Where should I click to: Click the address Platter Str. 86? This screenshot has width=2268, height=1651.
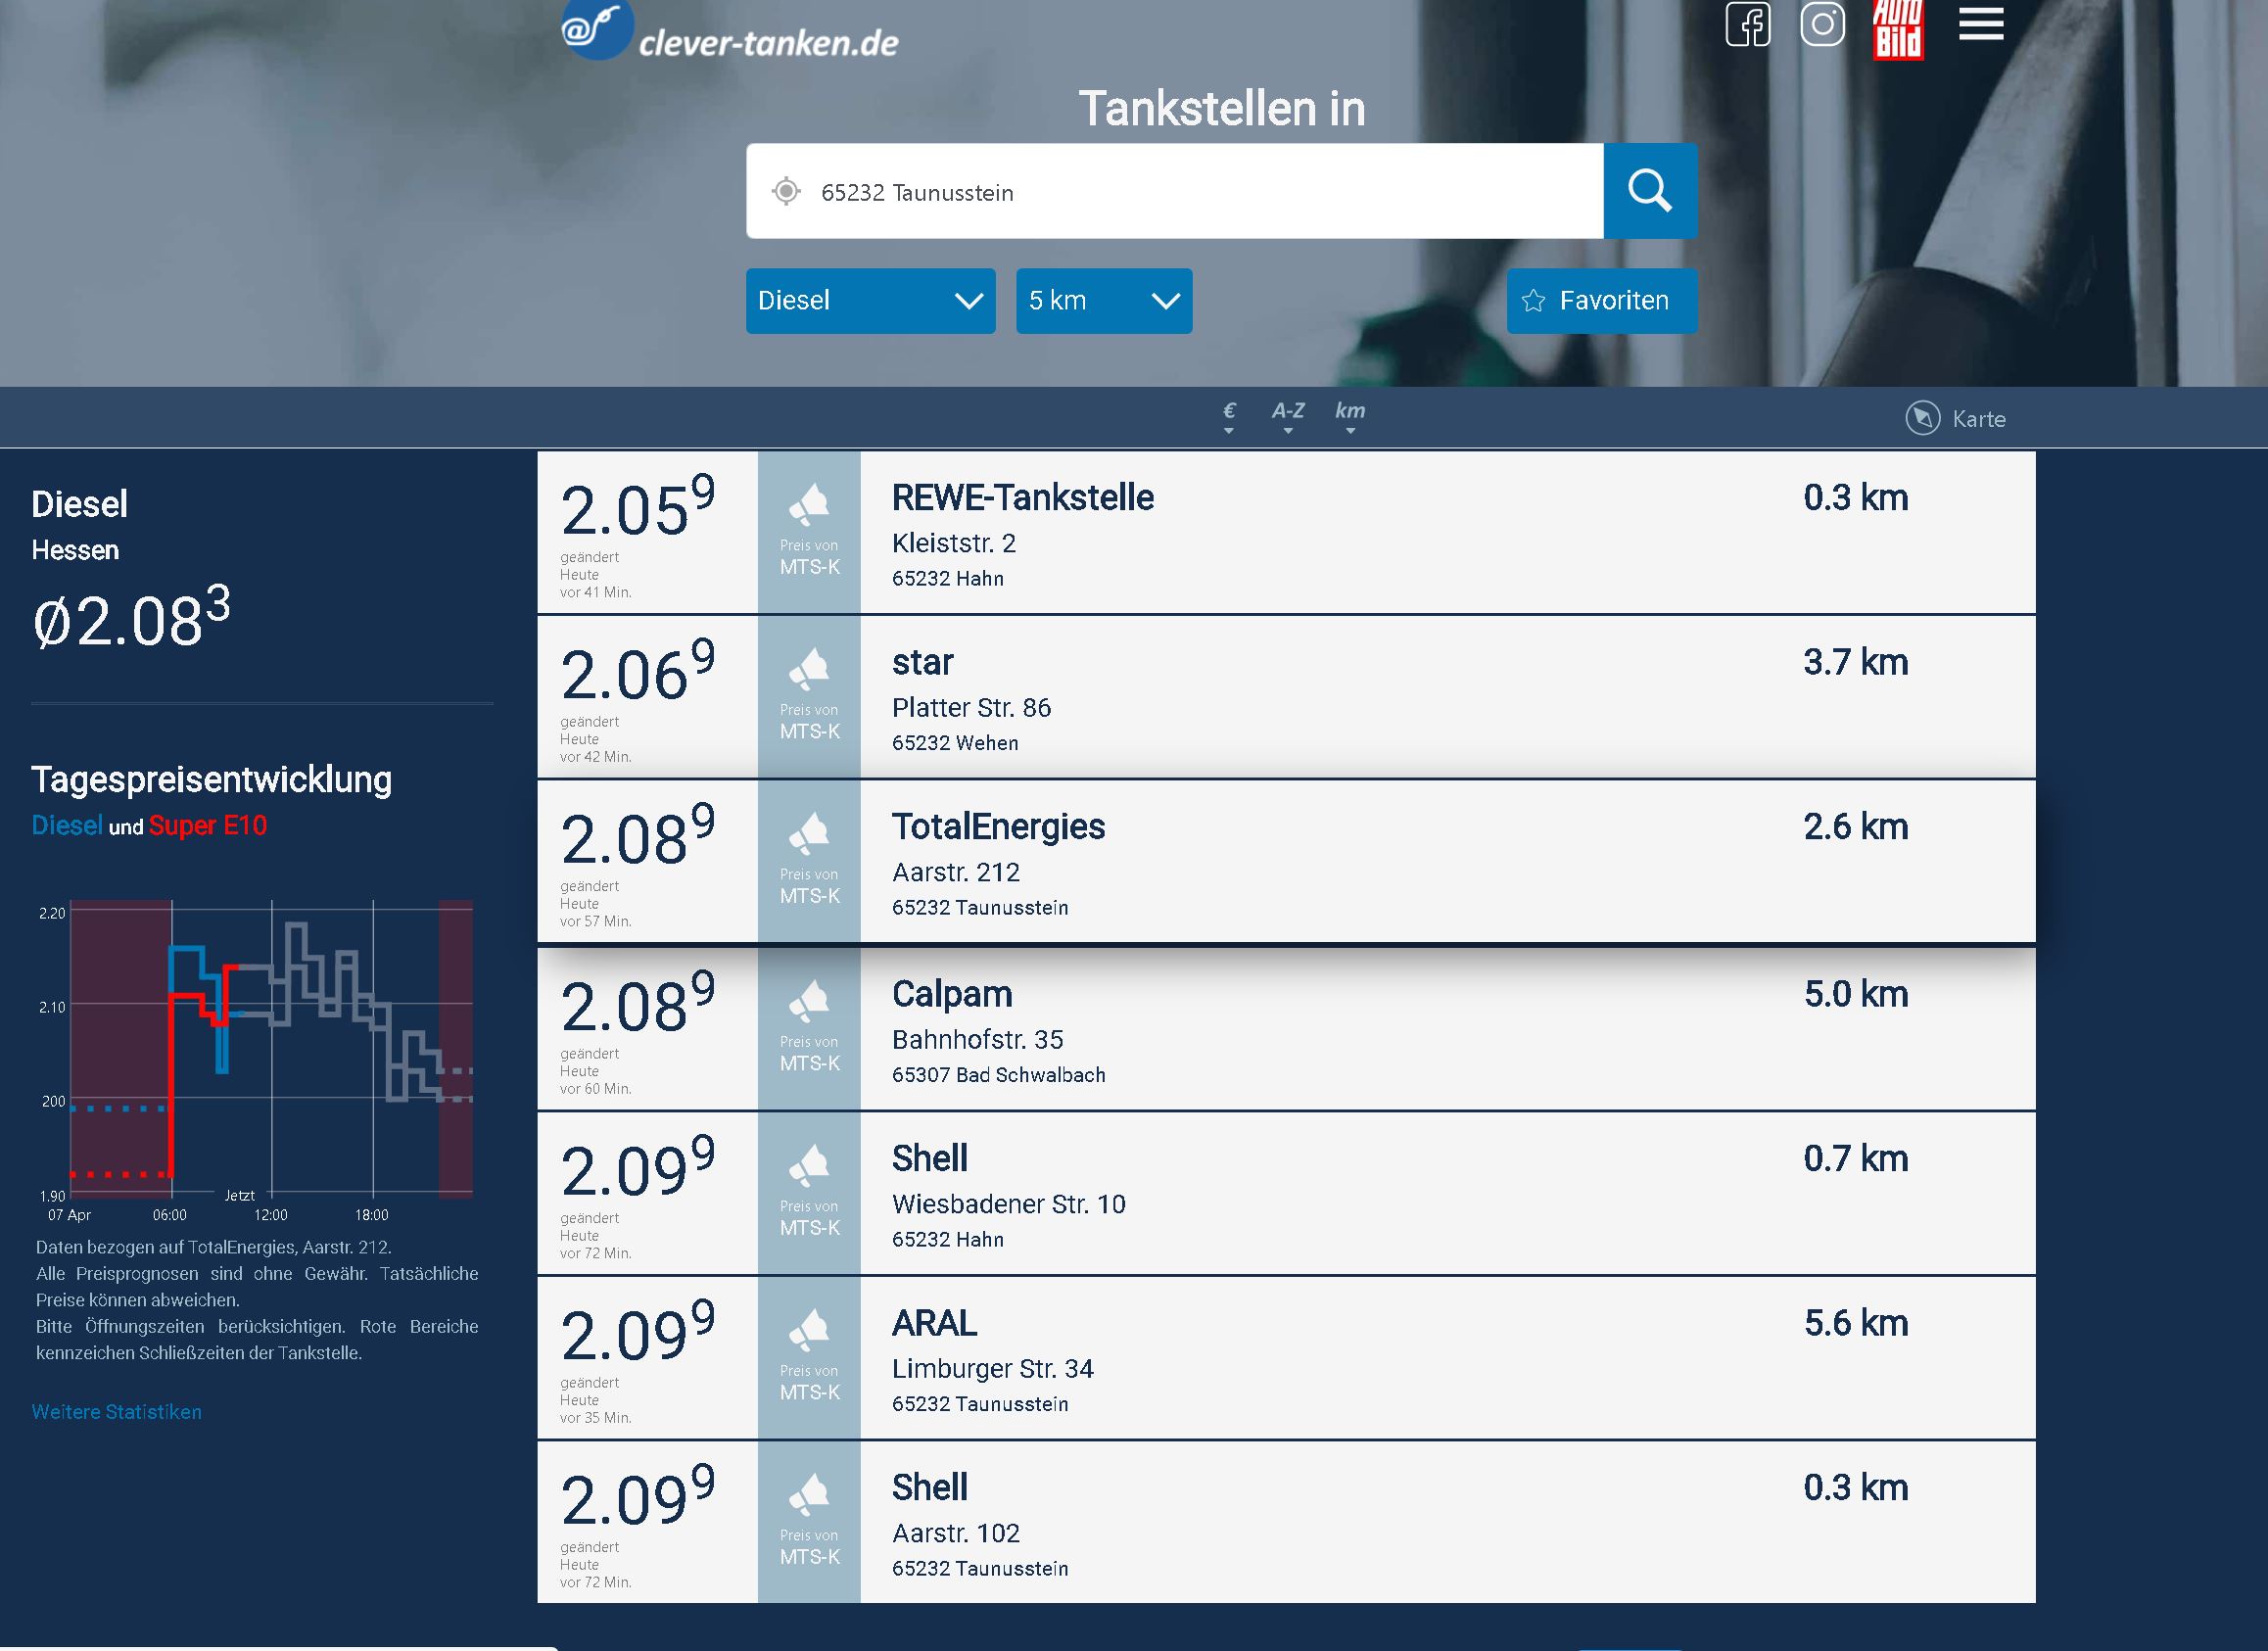(x=971, y=708)
